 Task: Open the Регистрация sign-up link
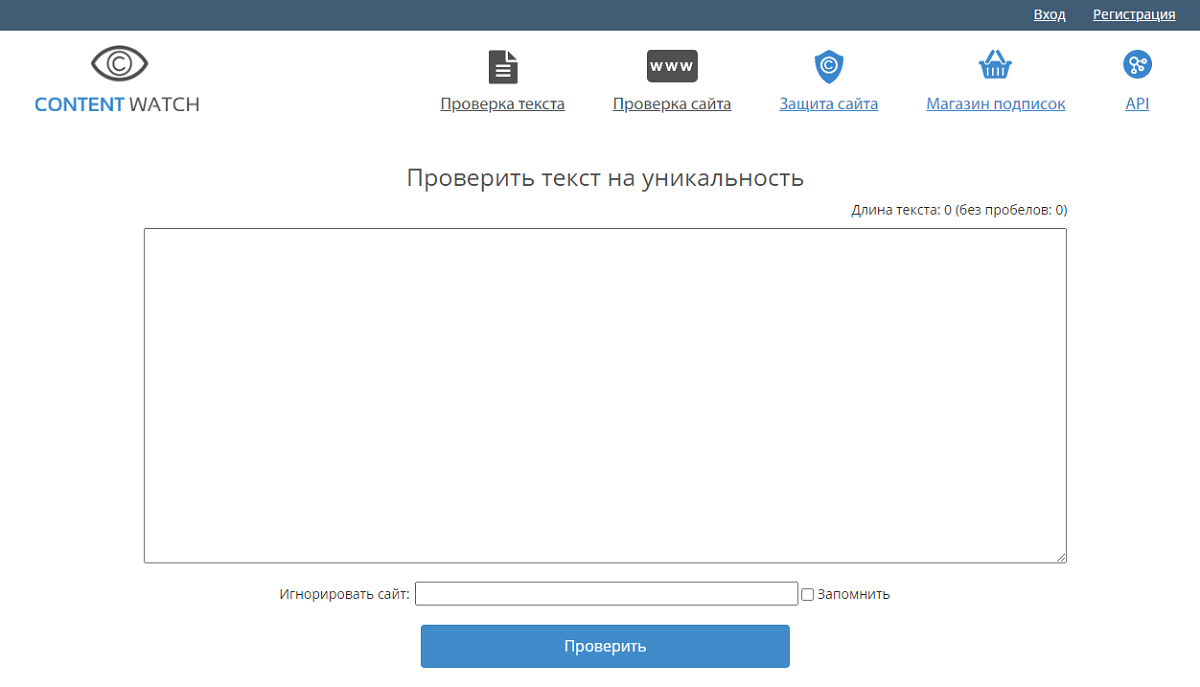click(x=1133, y=15)
